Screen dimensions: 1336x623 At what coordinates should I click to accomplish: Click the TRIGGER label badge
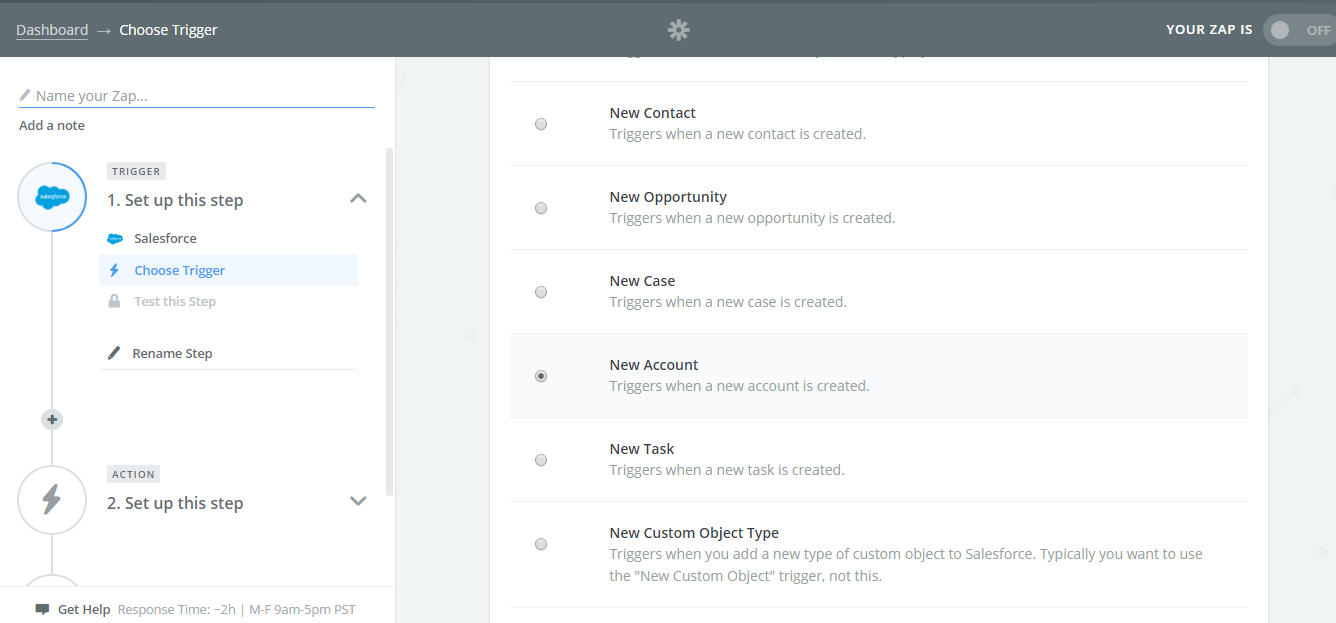136,171
